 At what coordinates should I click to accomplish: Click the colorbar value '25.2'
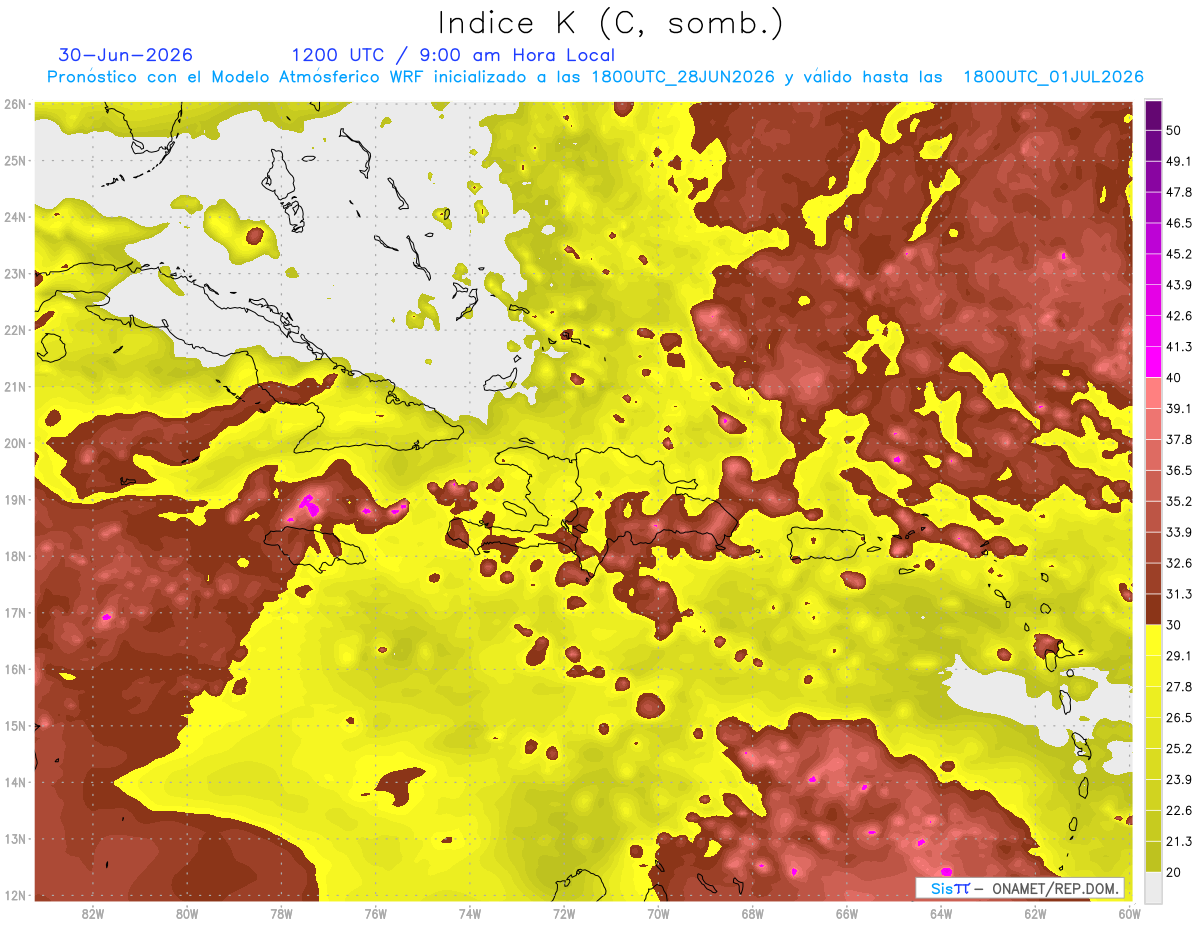pyautogui.click(x=1179, y=749)
